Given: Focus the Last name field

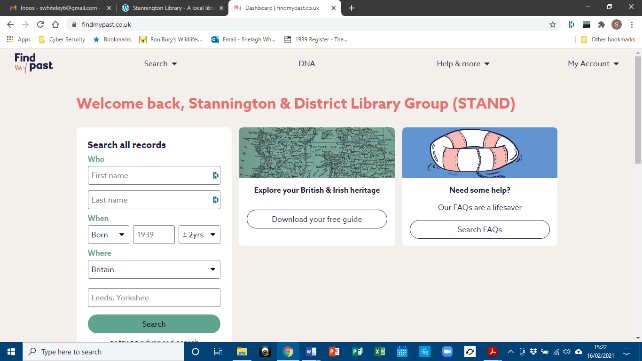Looking at the screenshot, I should (x=154, y=200).
